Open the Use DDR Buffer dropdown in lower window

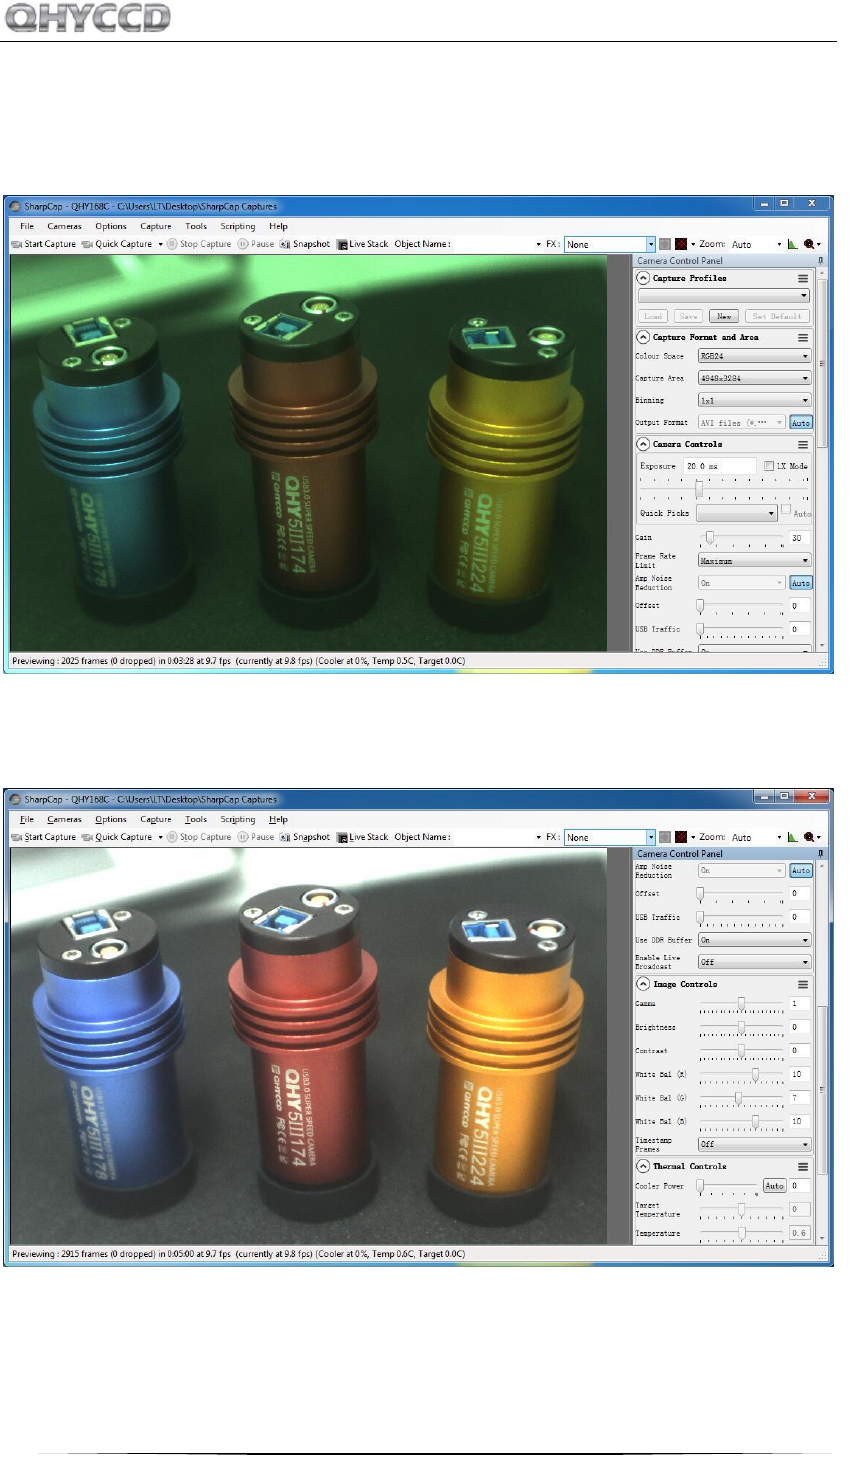pyautogui.click(x=754, y=940)
